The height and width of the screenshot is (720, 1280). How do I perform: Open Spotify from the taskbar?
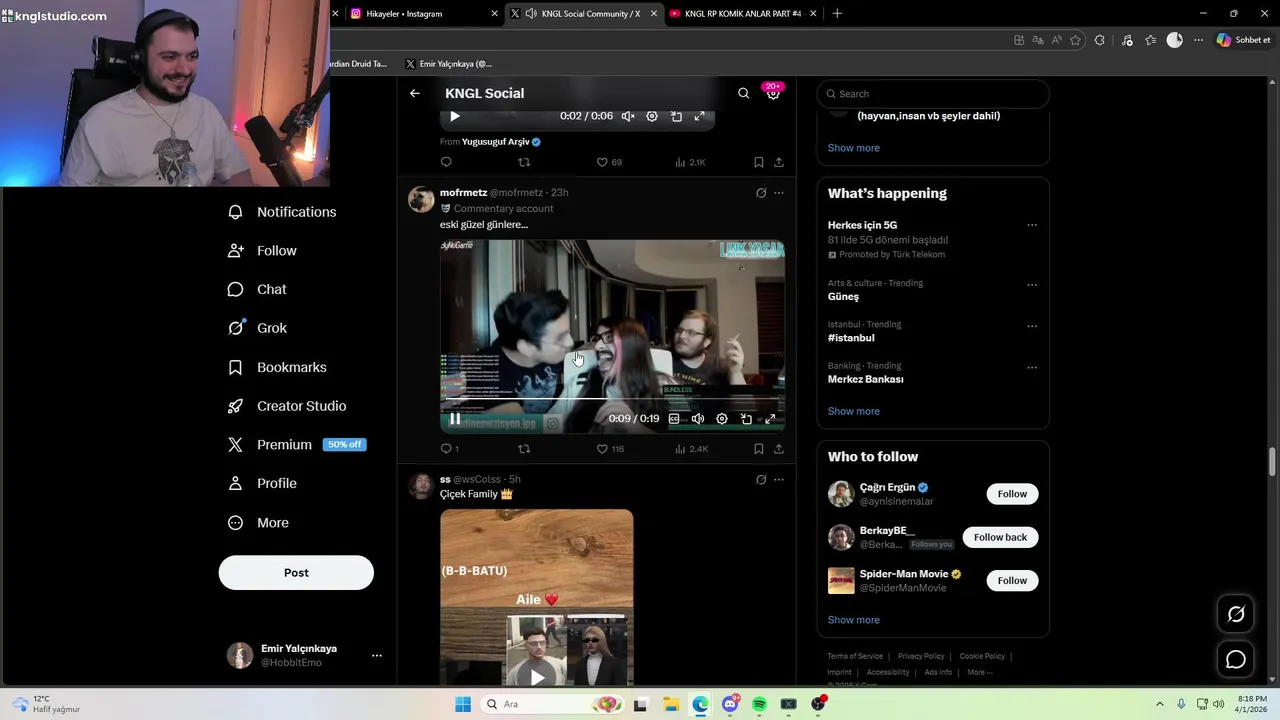click(759, 704)
